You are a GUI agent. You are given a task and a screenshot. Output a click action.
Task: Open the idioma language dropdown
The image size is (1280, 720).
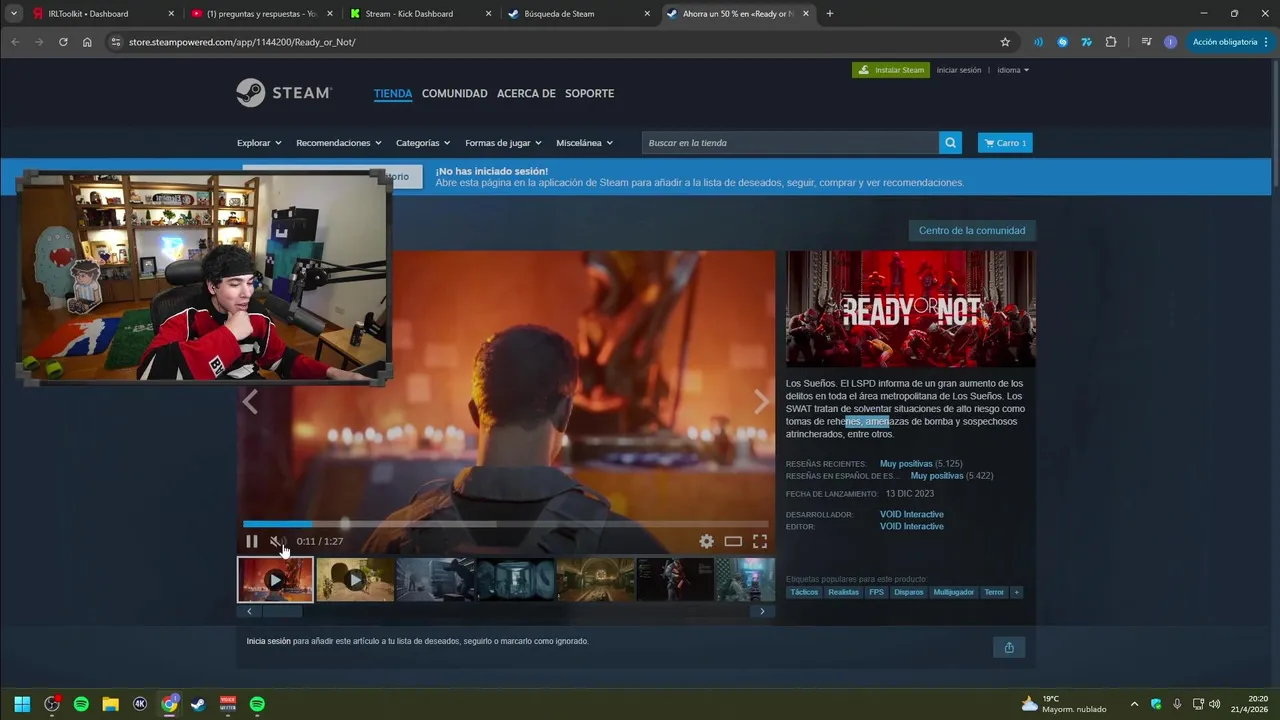click(x=1013, y=70)
